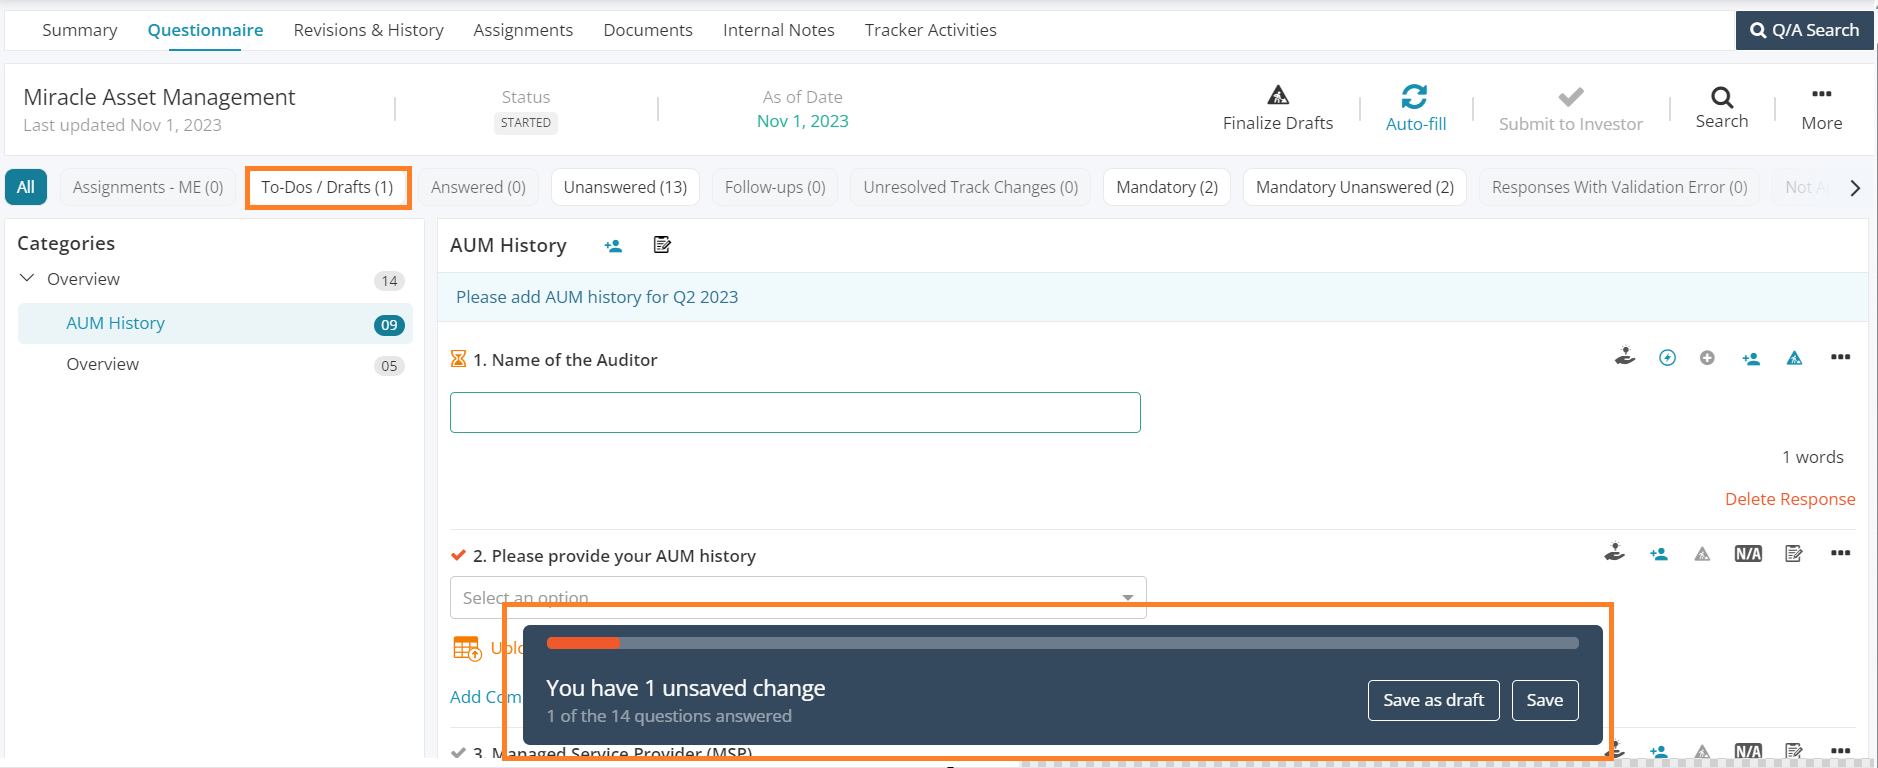
Task: Click the red checkmark on question 2
Action: 458,555
